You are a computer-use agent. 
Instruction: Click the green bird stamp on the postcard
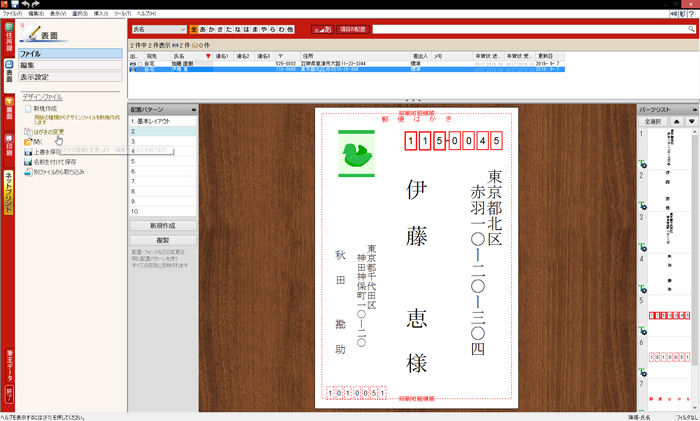tap(356, 153)
